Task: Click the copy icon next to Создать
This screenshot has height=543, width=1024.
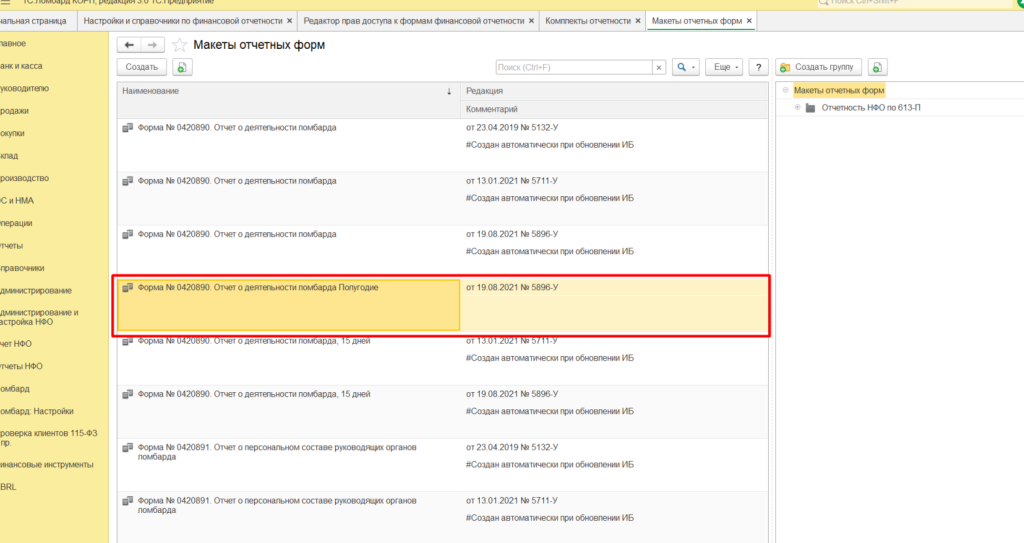Action: 181,67
